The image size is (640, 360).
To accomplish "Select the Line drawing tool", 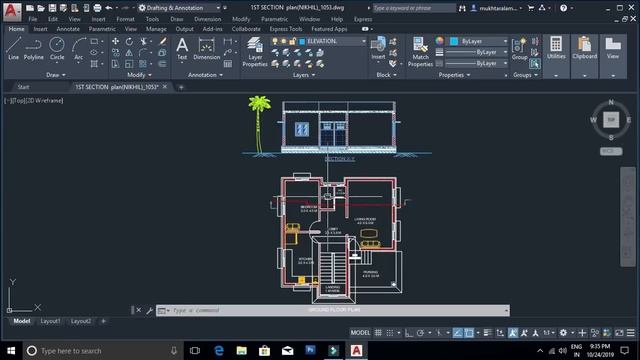I will tap(13, 48).
